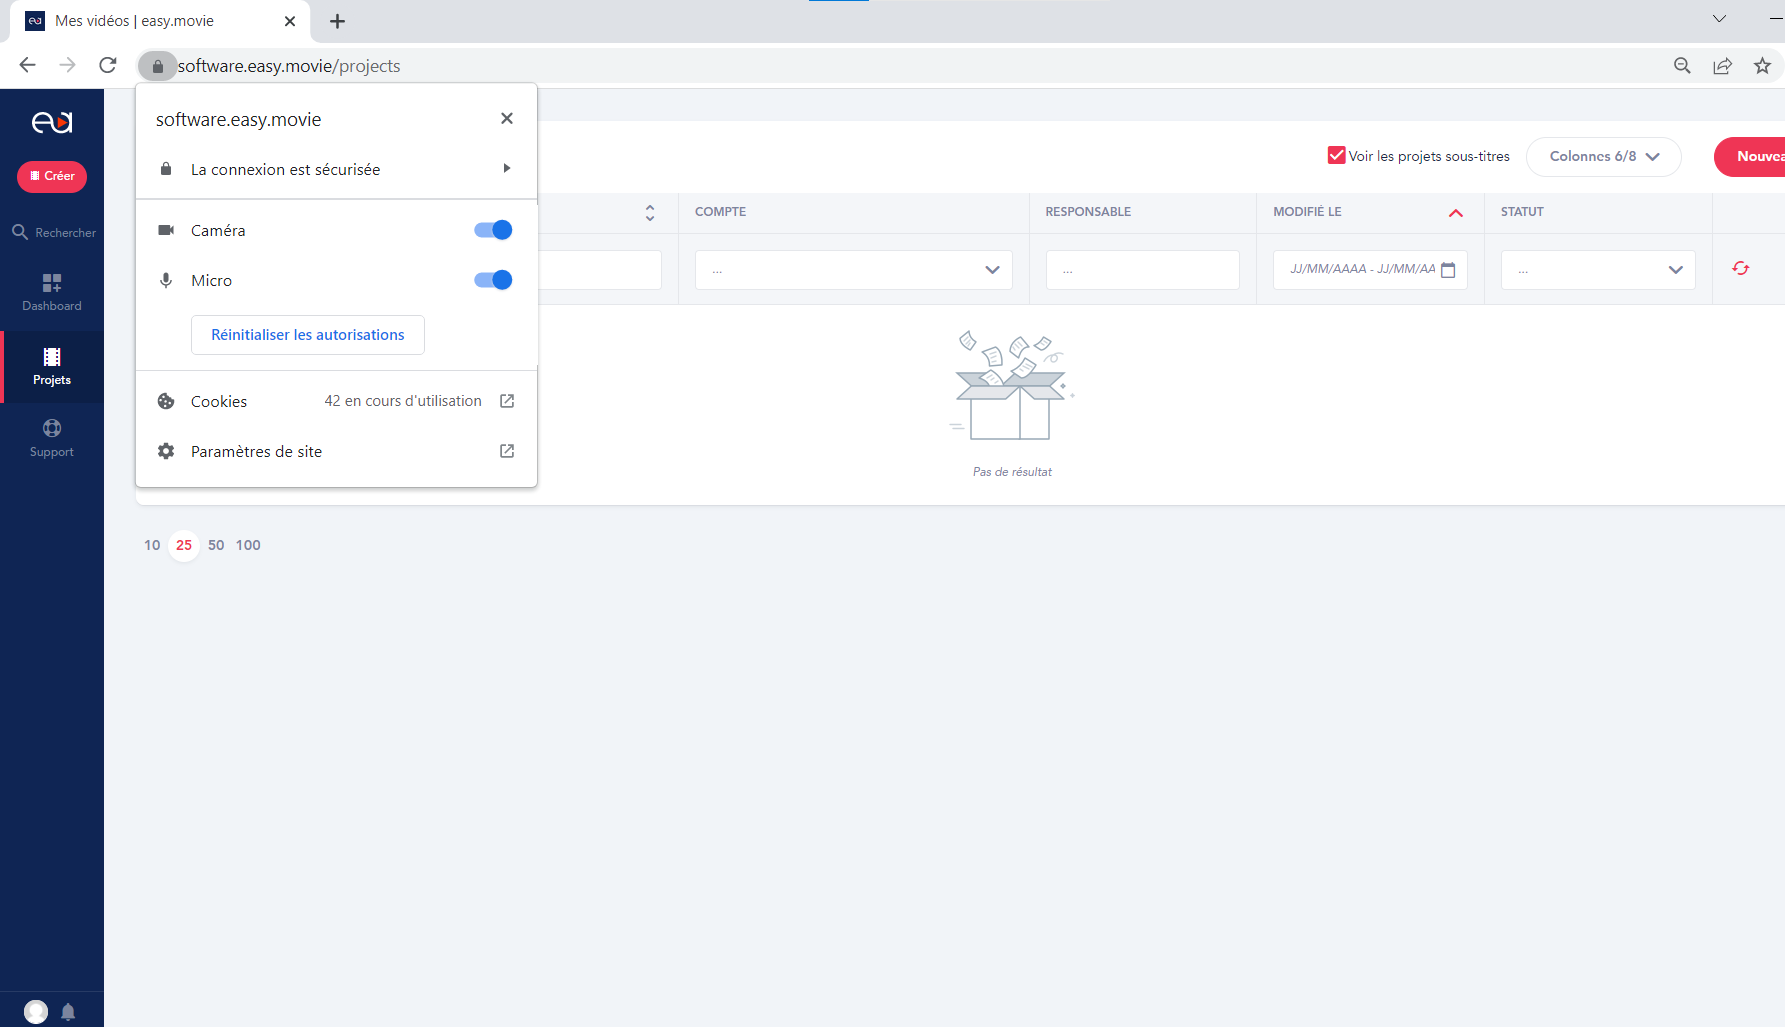Open the Statut filter dropdown
Screen dimensions: 1785x1027
click(x=1598, y=270)
